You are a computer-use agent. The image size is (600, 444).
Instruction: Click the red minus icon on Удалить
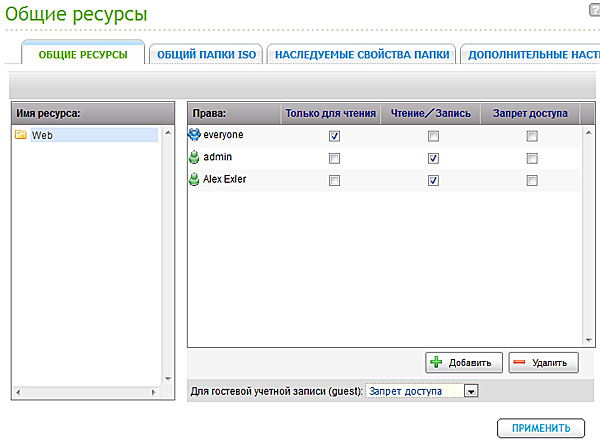518,362
